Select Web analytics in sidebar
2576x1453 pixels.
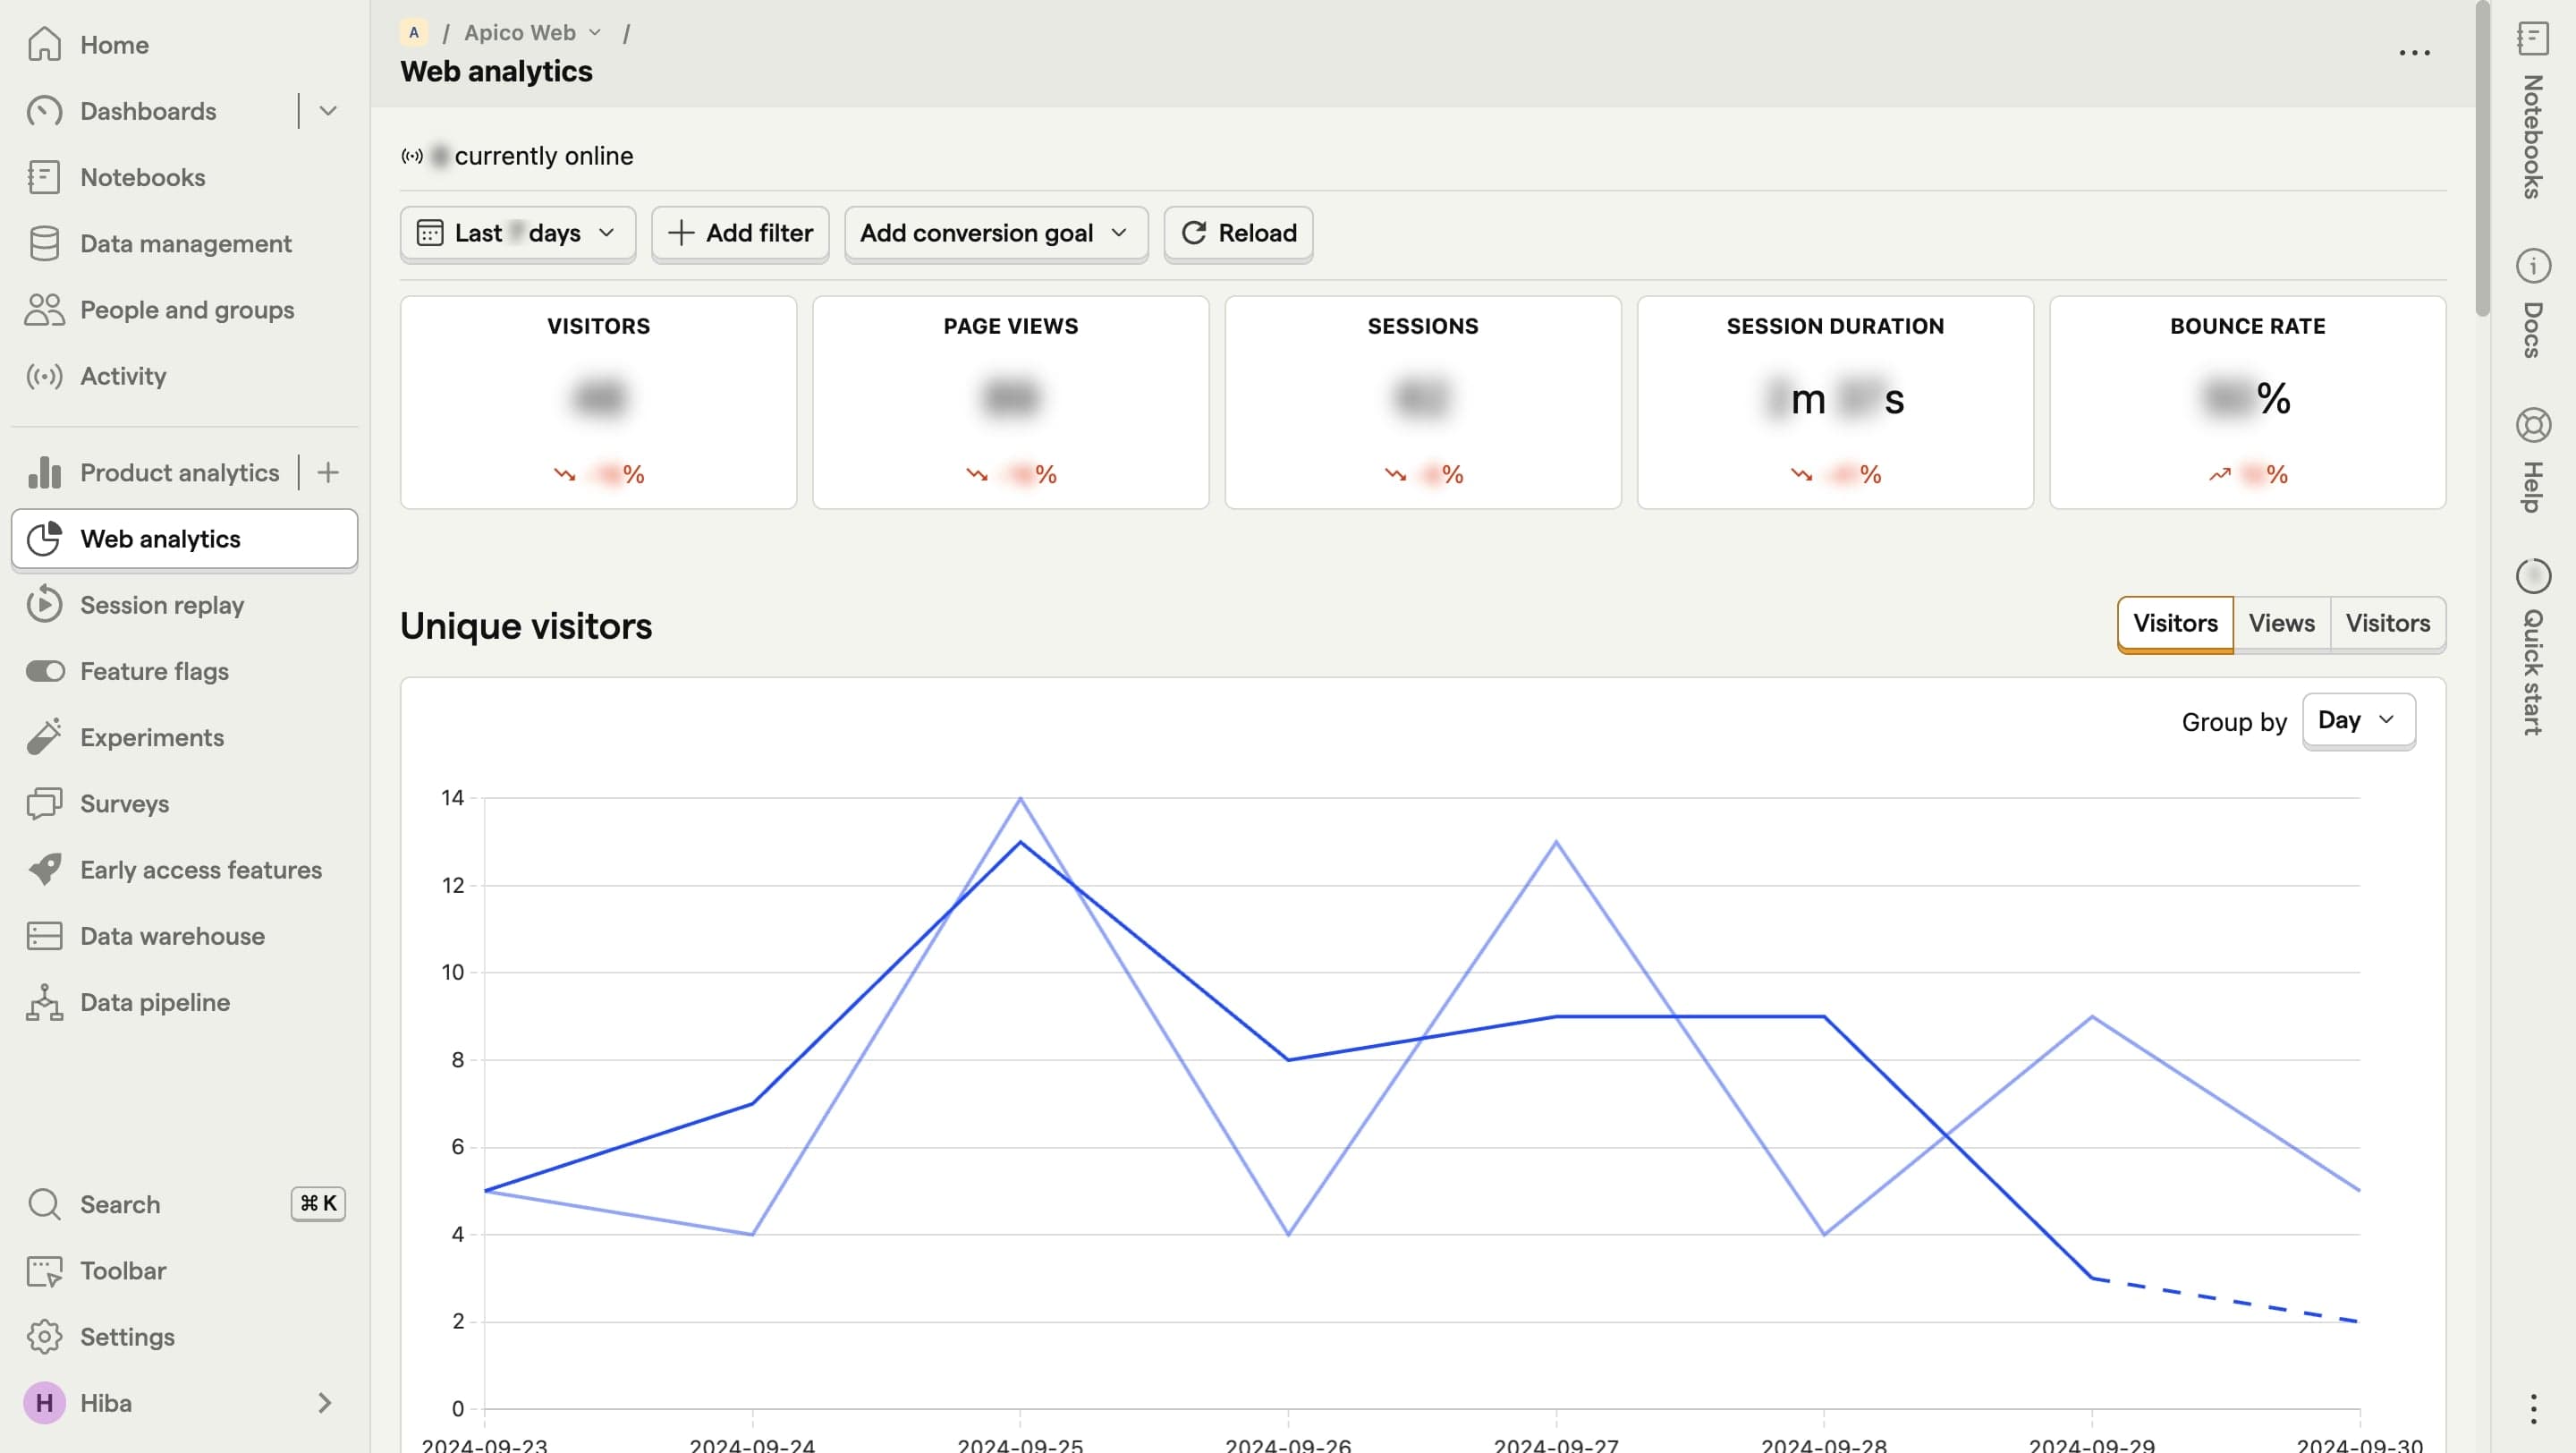pyautogui.click(x=185, y=539)
